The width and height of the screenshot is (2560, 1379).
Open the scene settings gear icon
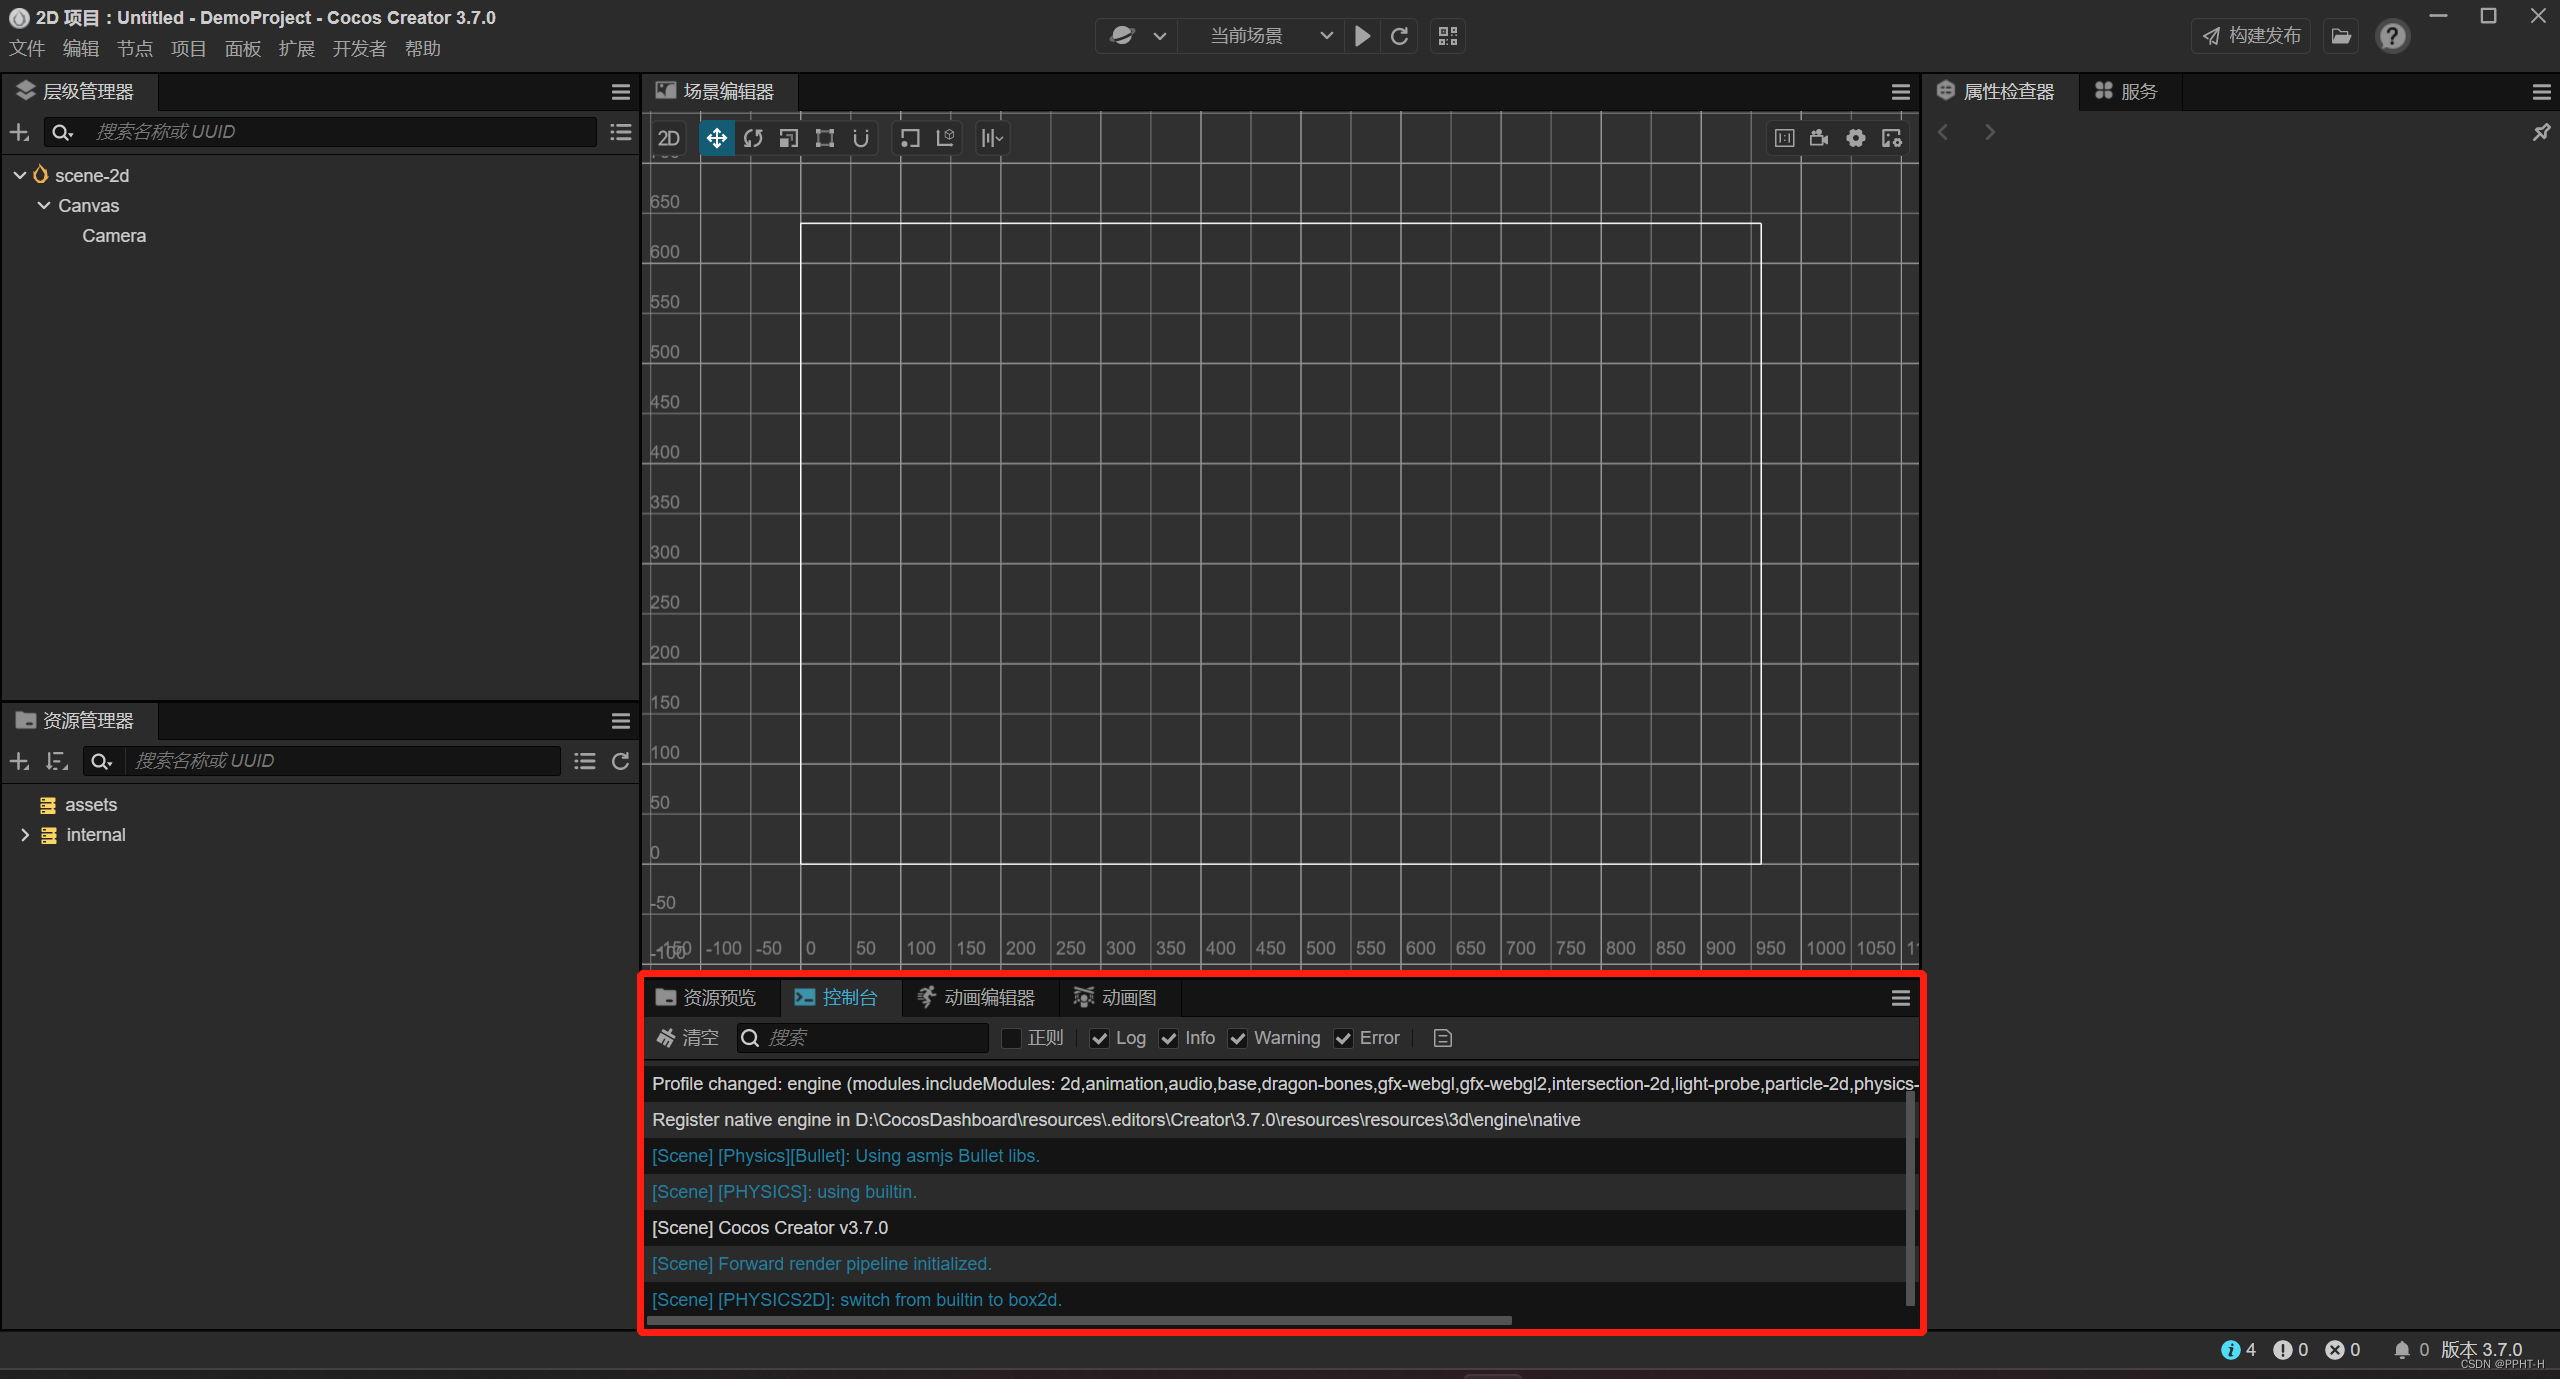tap(1855, 138)
